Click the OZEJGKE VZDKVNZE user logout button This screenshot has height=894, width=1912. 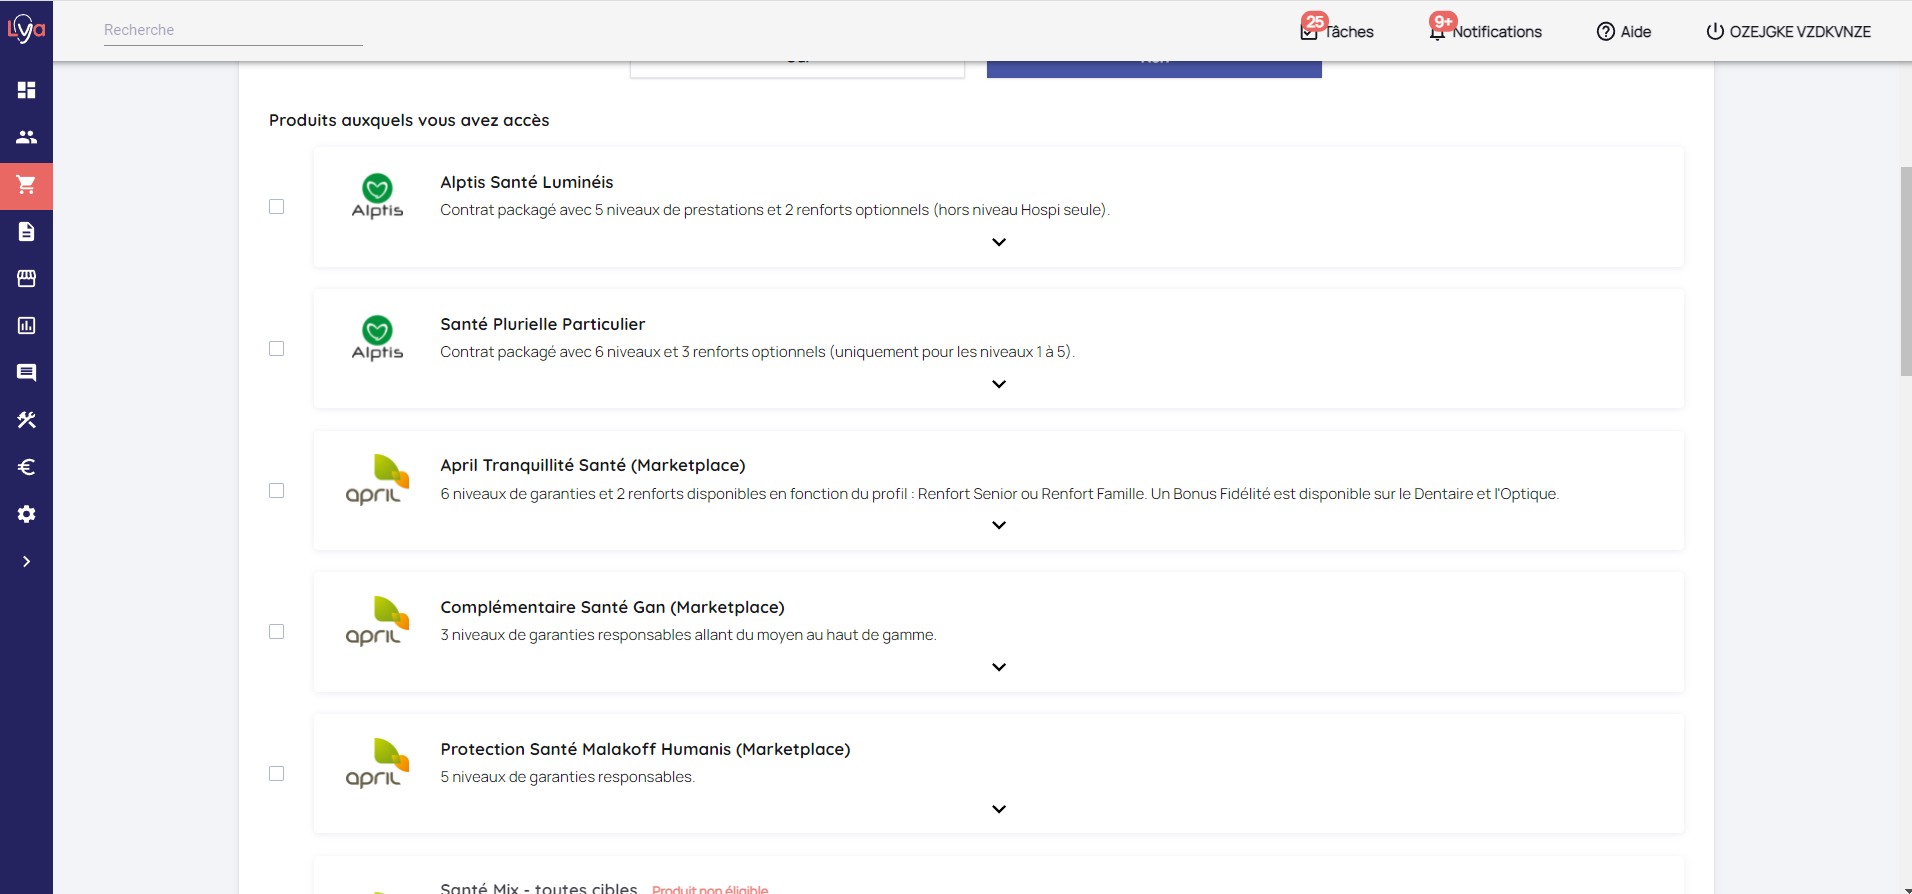(x=1788, y=32)
